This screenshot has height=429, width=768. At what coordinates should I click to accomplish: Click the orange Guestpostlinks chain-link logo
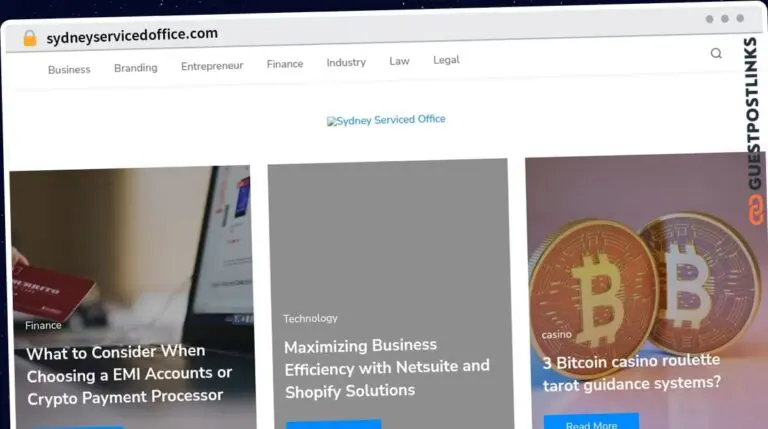(756, 209)
